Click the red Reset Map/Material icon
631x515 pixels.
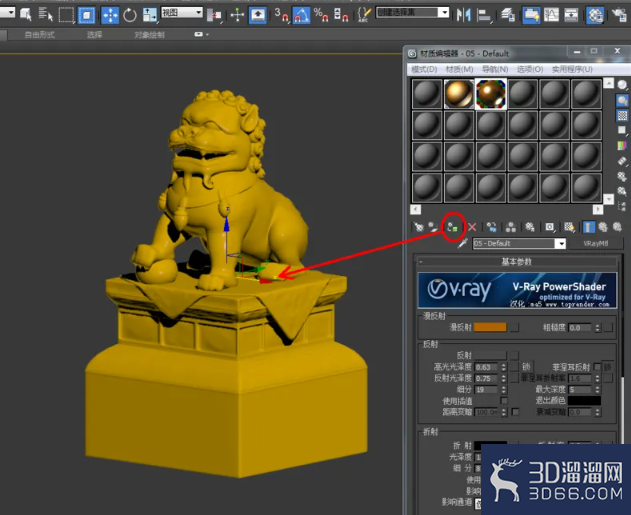click(x=472, y=227)
